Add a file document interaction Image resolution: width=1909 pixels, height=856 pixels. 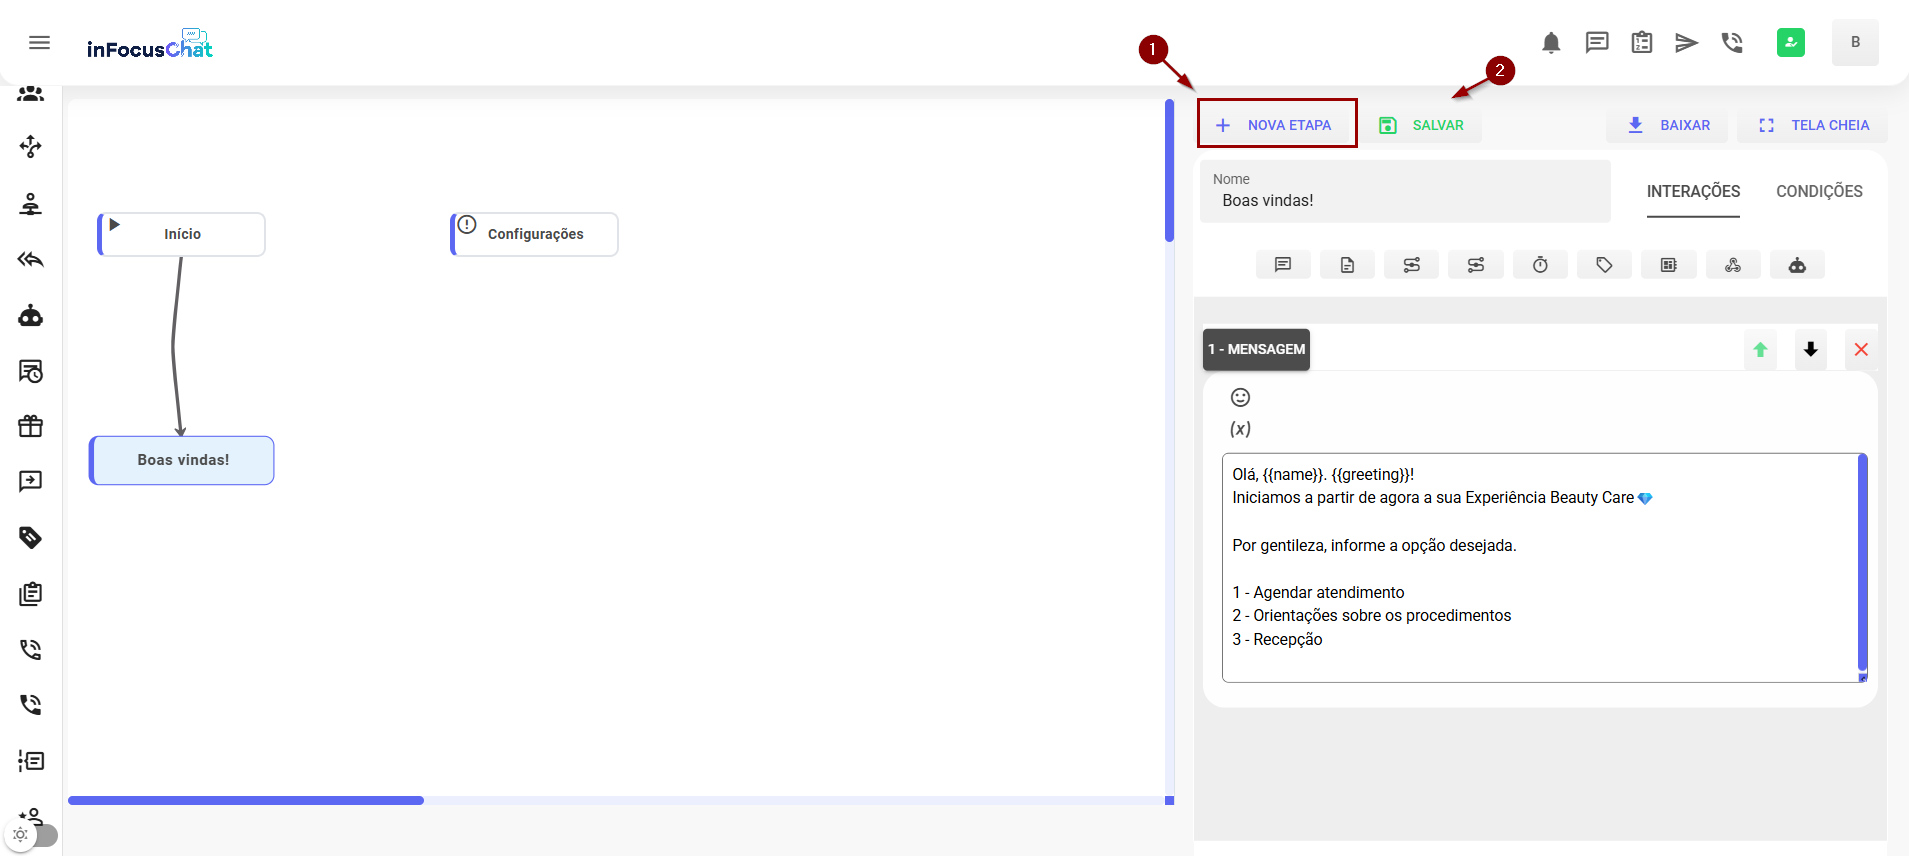coord(1347,265)
